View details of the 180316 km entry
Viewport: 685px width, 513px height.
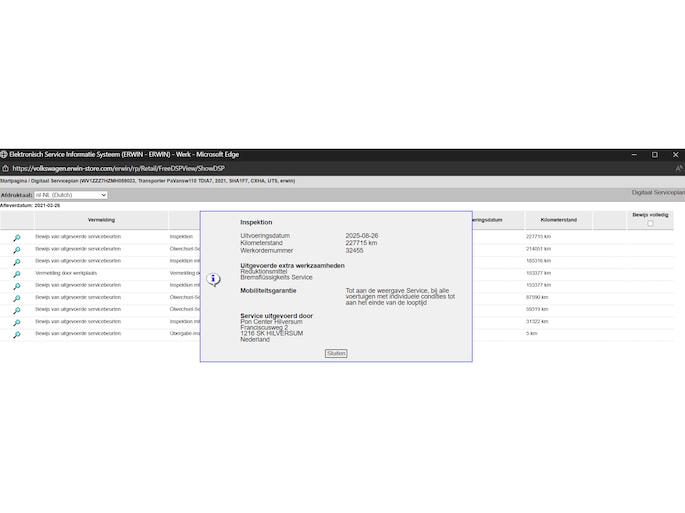tap(16, 261)
